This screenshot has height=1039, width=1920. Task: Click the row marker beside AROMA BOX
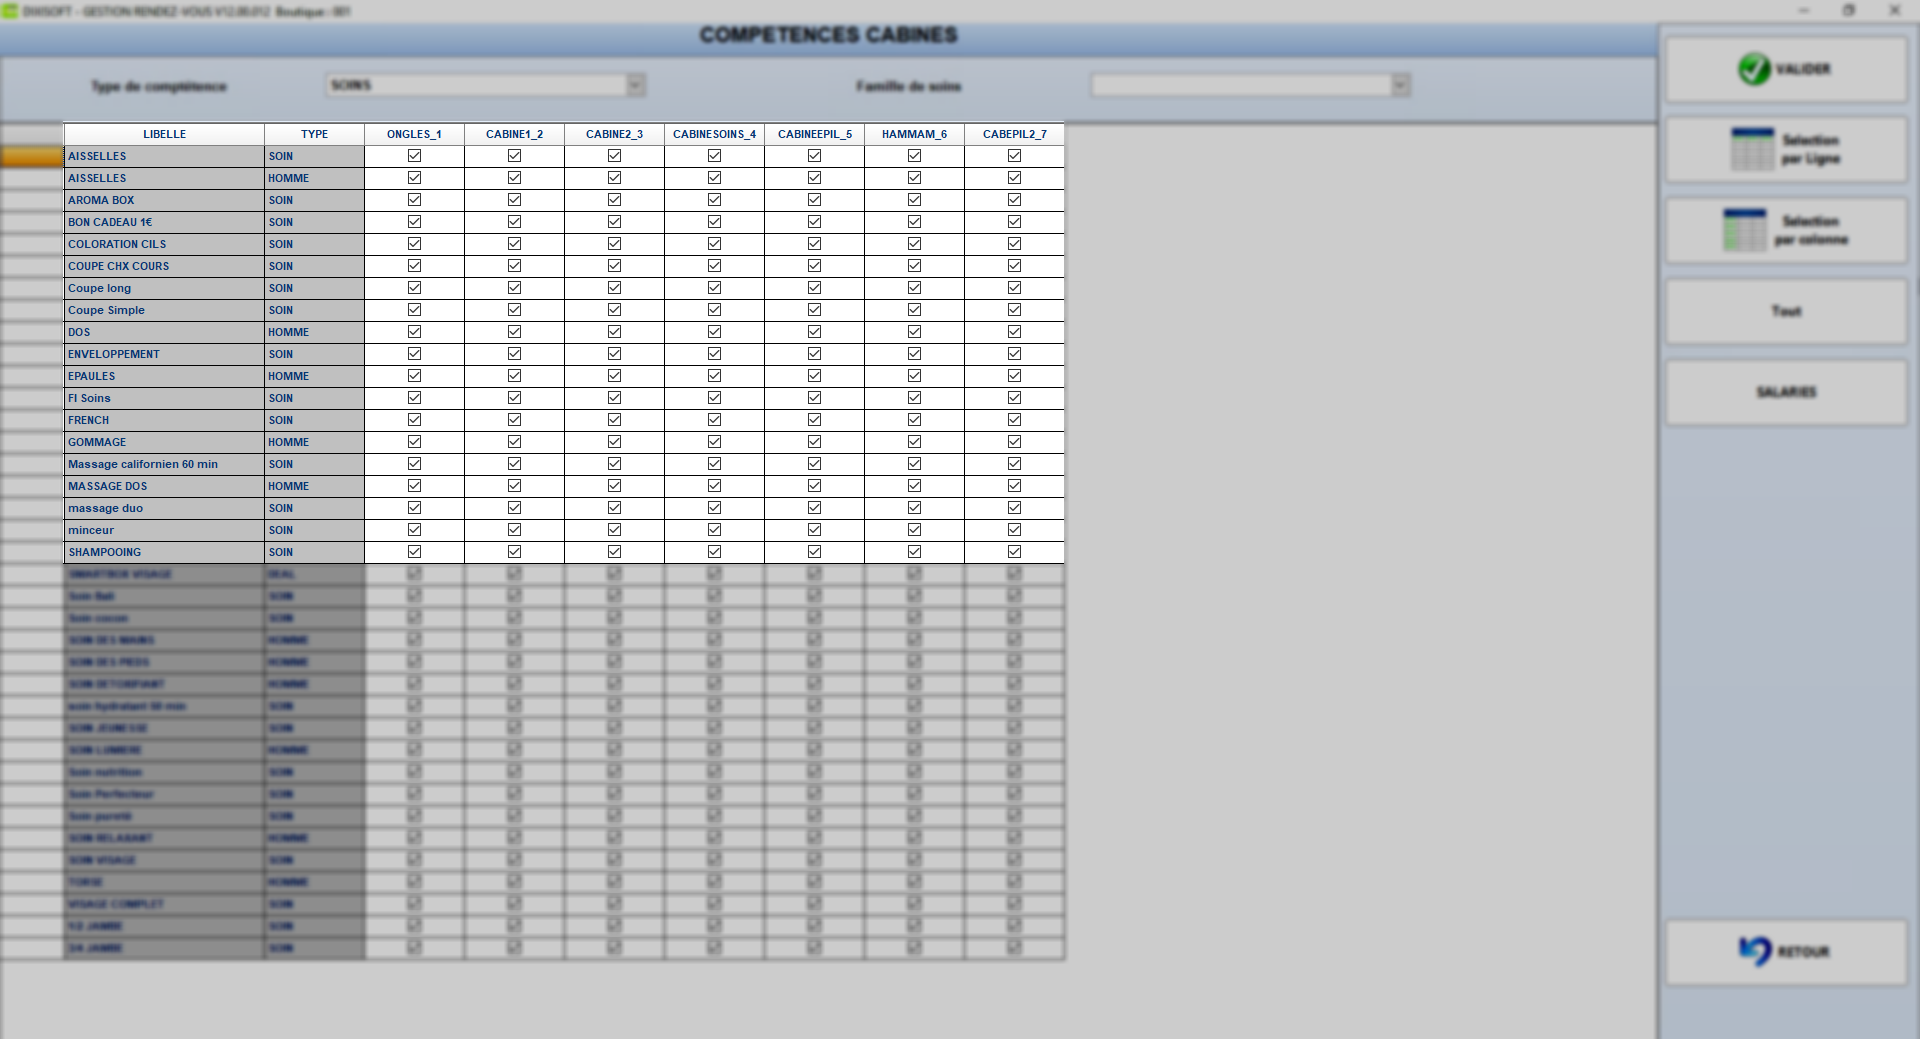tap(32, 200)
